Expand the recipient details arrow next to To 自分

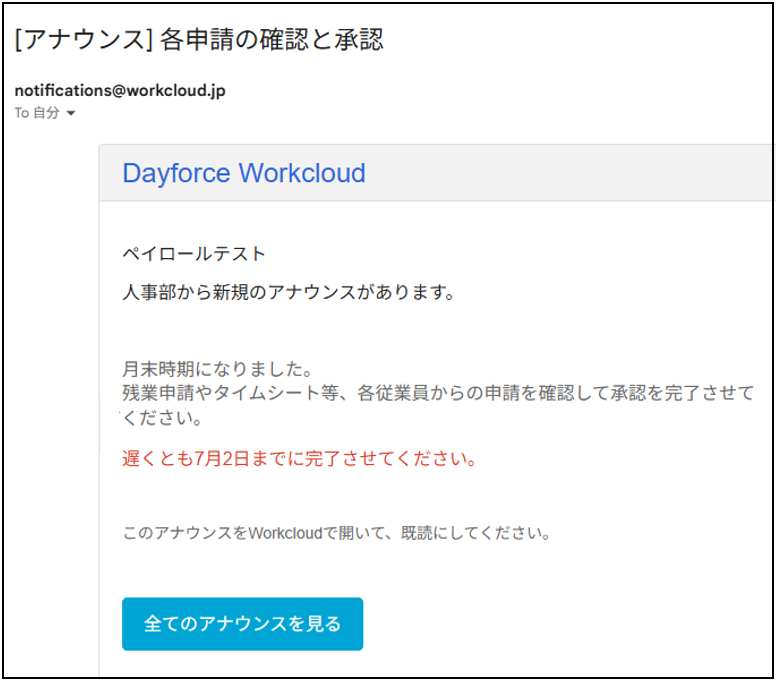point(71,113)
